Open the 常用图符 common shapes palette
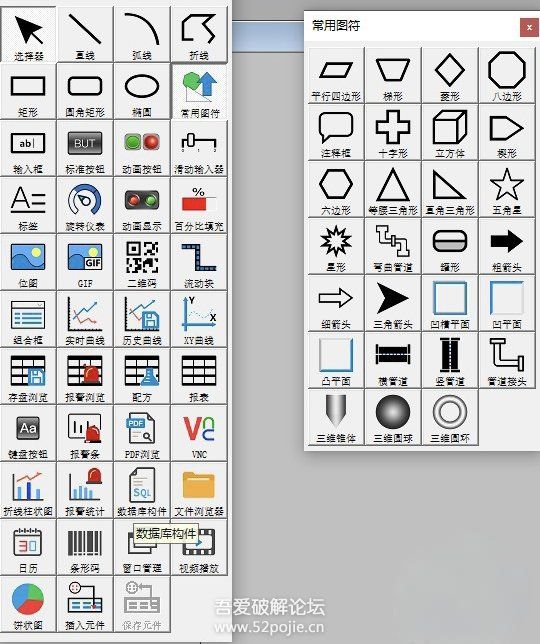Image resolution: width=540 pixels, height=644 pixels. click(x=199, y=92)
